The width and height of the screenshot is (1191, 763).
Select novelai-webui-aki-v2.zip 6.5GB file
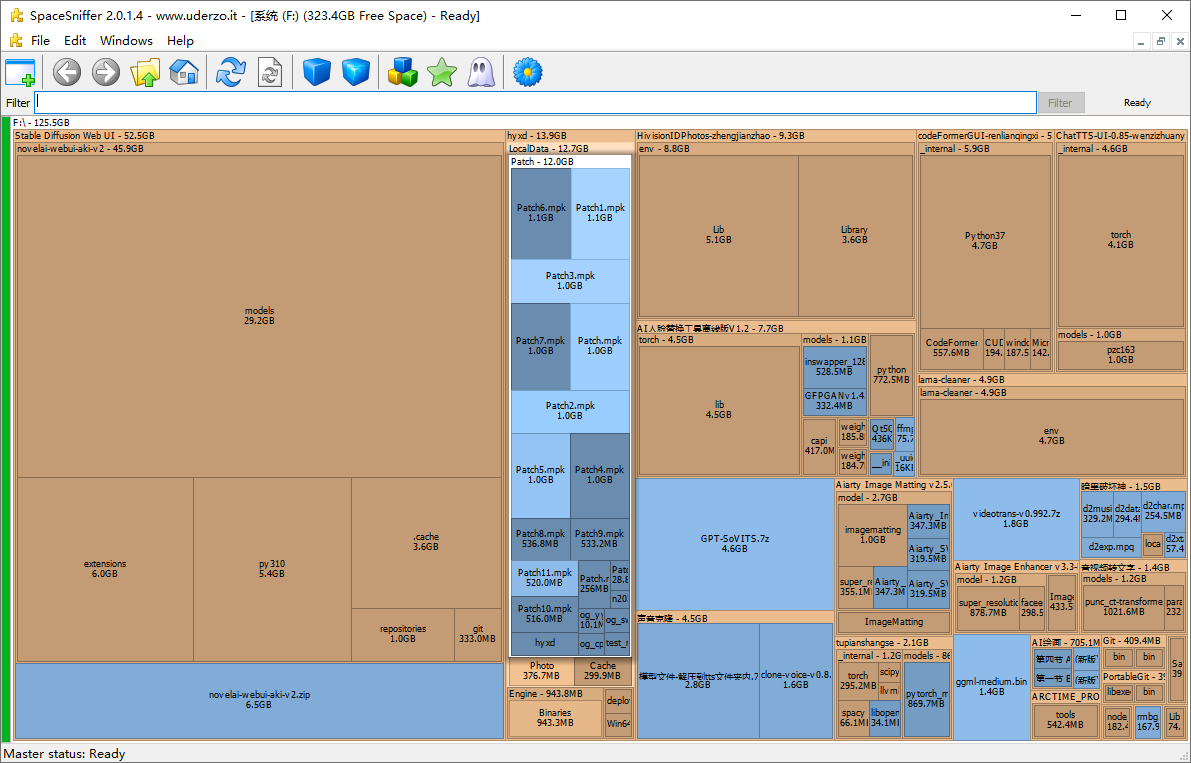[259, 700]
